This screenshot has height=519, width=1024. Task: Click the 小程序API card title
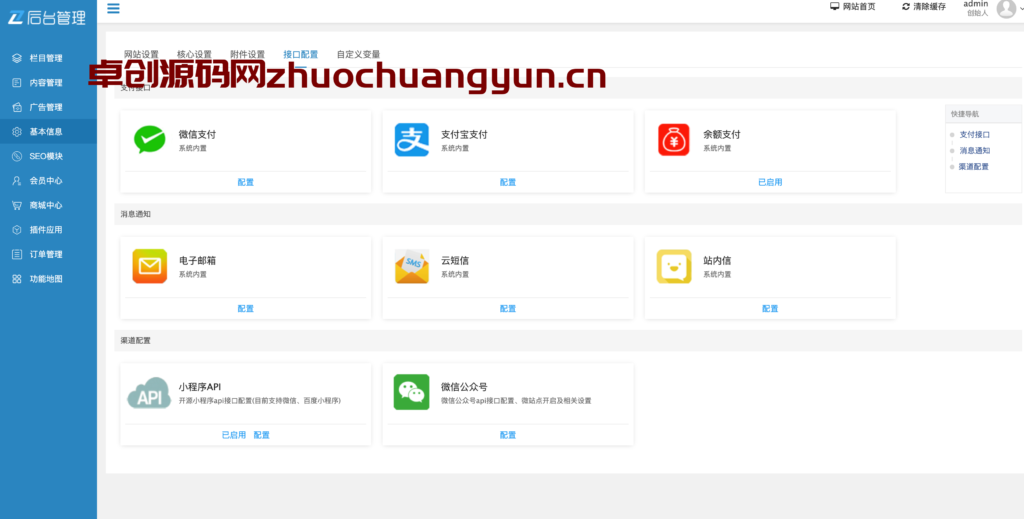click(x=200, y=387)
